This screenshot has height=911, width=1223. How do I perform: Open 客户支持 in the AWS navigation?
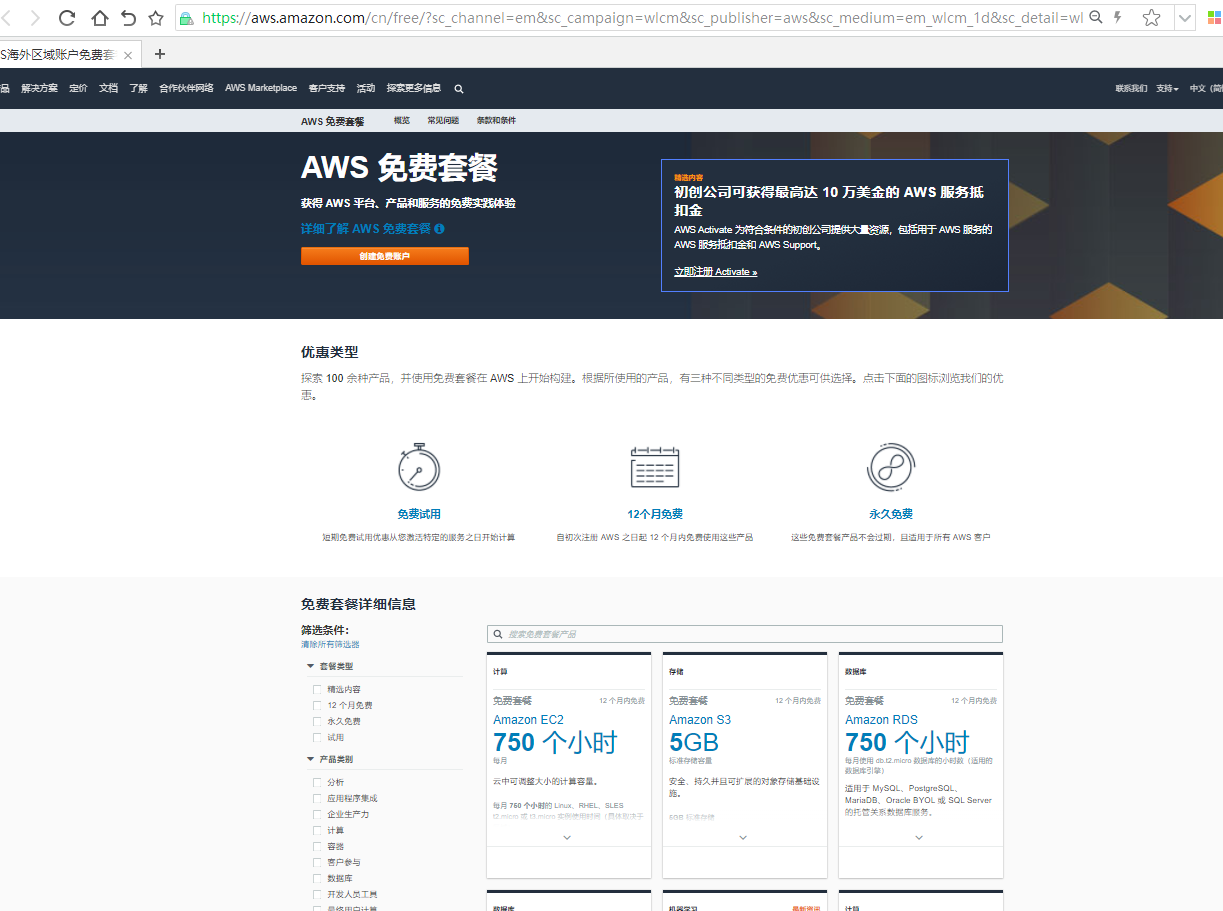327,88
